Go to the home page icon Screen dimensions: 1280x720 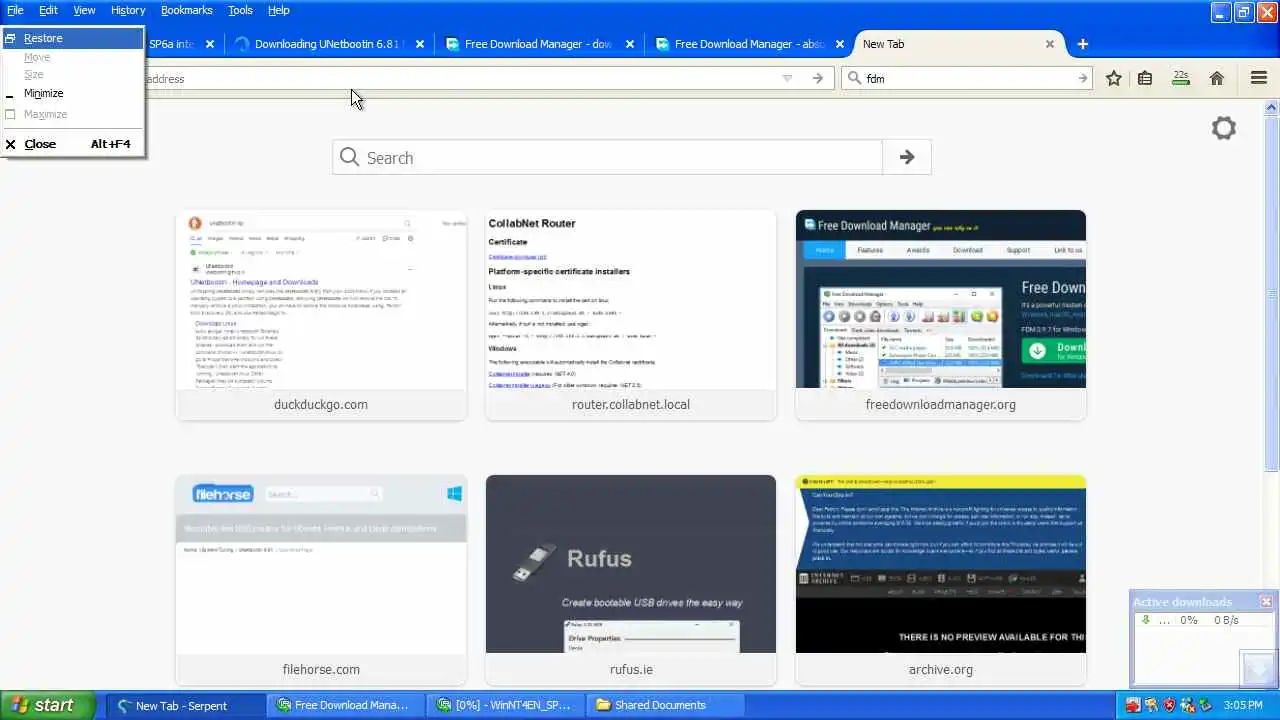coord(1217,78)
